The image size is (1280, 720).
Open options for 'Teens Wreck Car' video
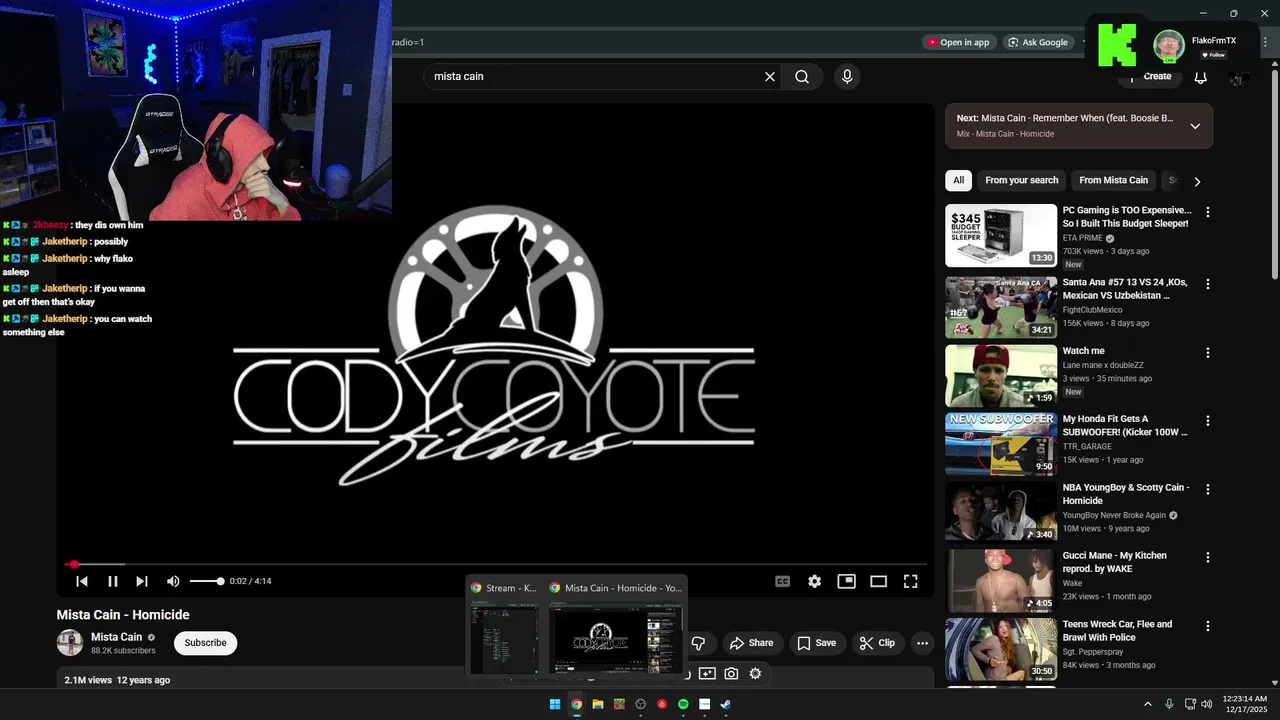[1208, 626]
